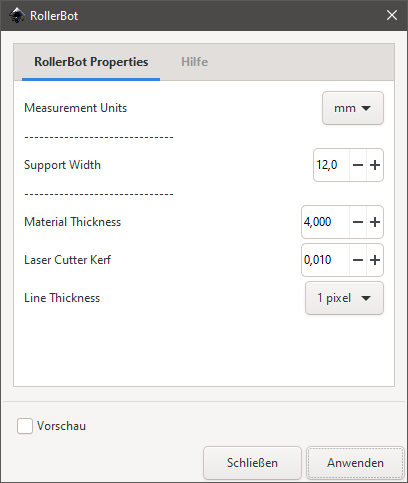The width and height of the screenshot is (408, 483).
Task: Click the Vorschau label text
Action: click(61, 426)
